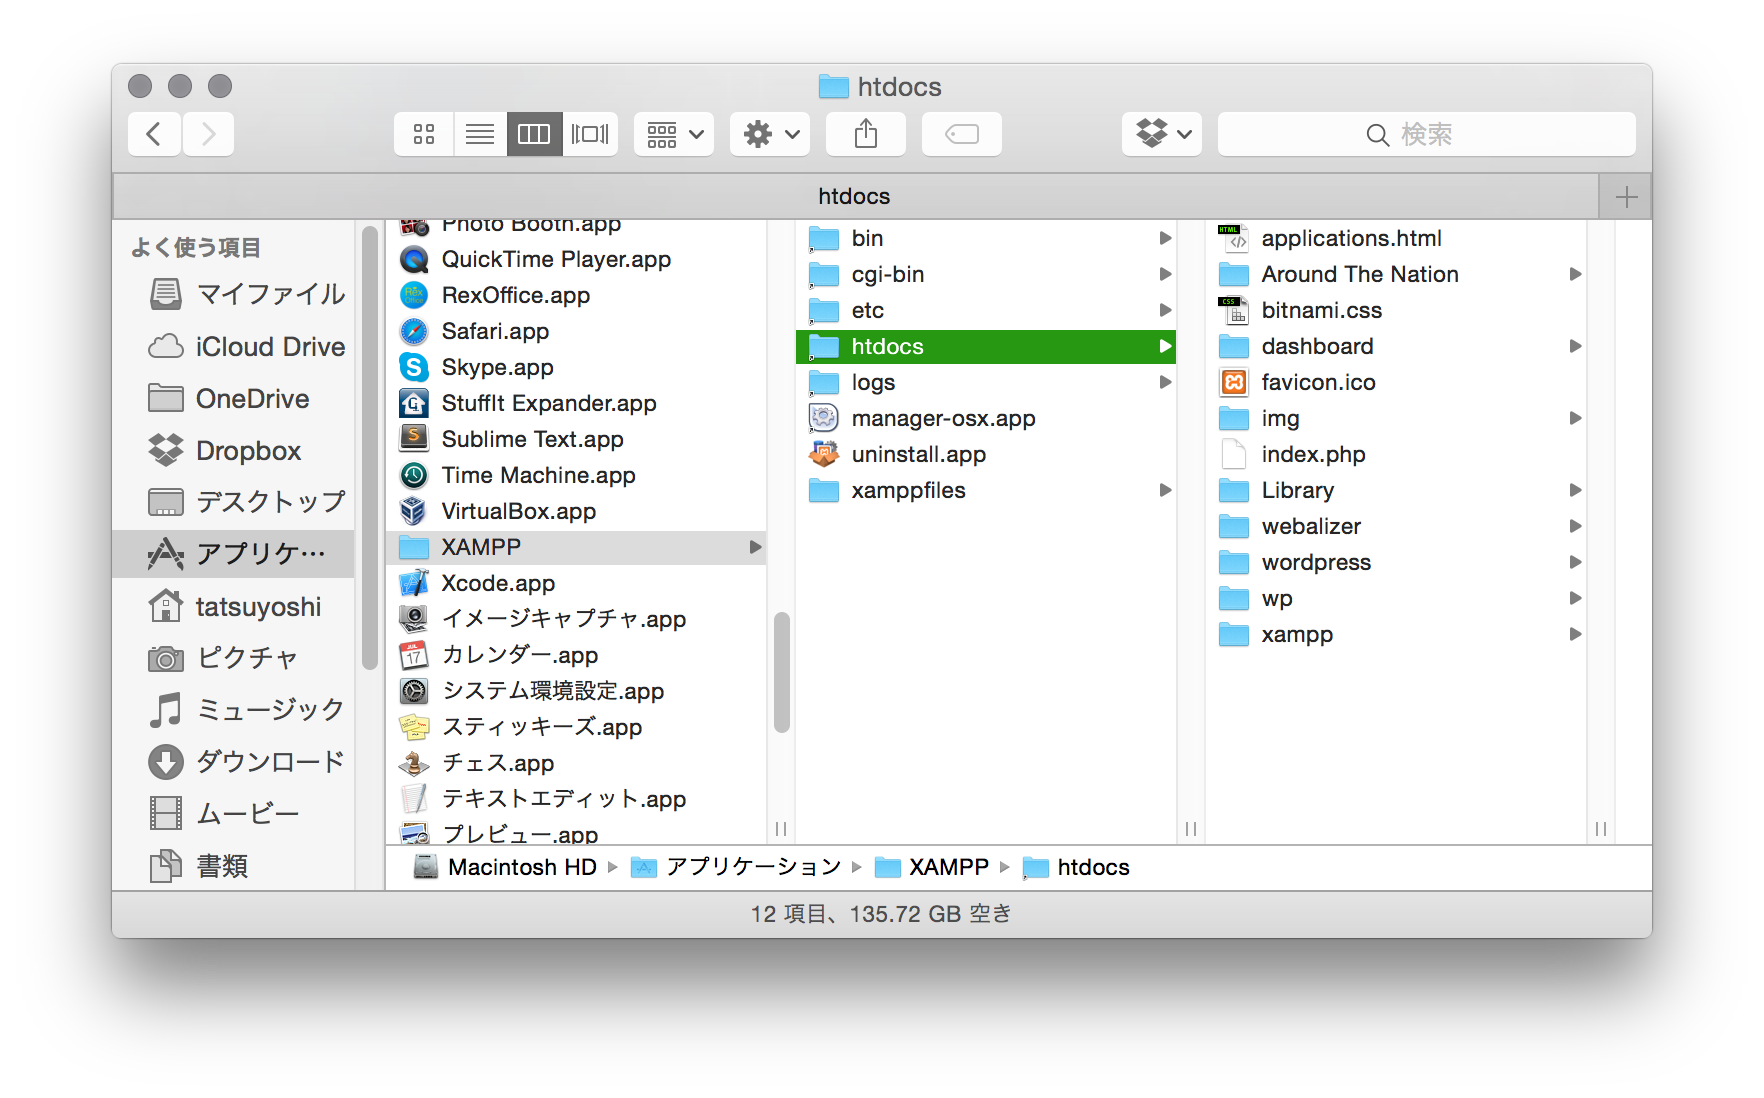Click Macintosh HD in path bar
1764x1098 pixels.
tap(506, 867)
